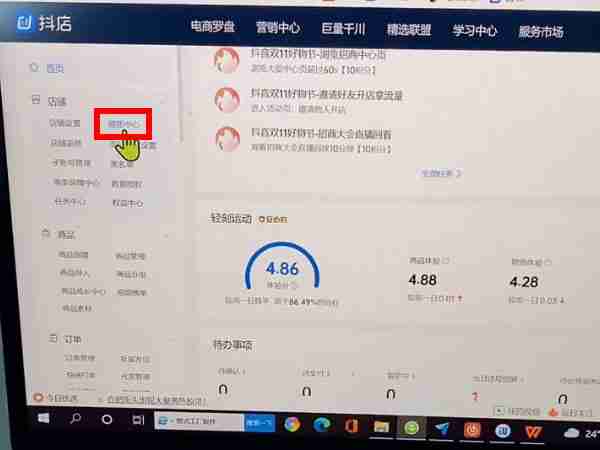600x450 pixels.
Task: Open 商品分组 in the sidebar
Action: 132,274
